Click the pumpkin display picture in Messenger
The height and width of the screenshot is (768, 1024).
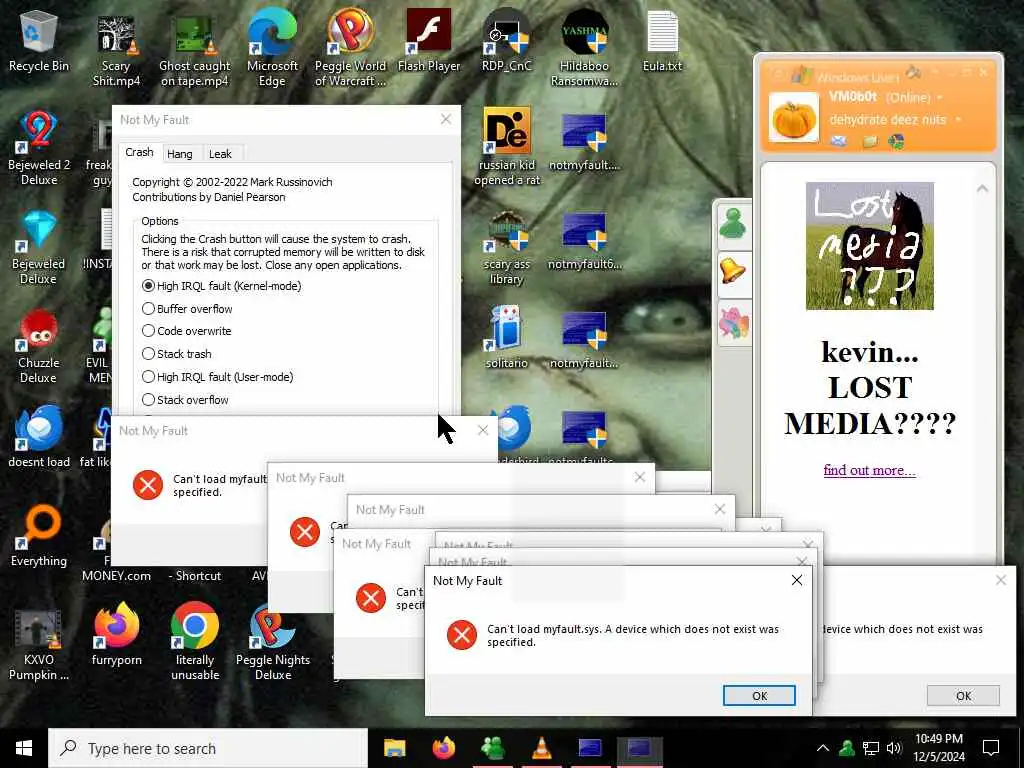[793, 118]
